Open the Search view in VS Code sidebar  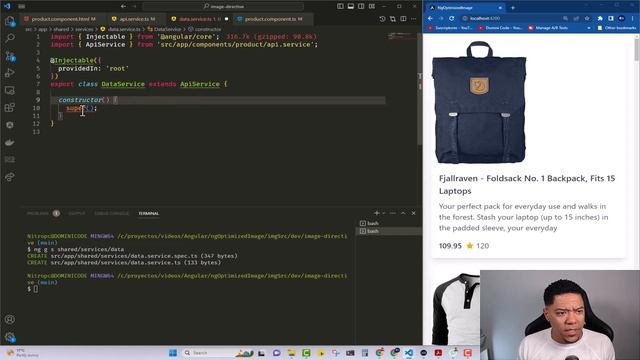pyautogui.click(x=10, y=38)
